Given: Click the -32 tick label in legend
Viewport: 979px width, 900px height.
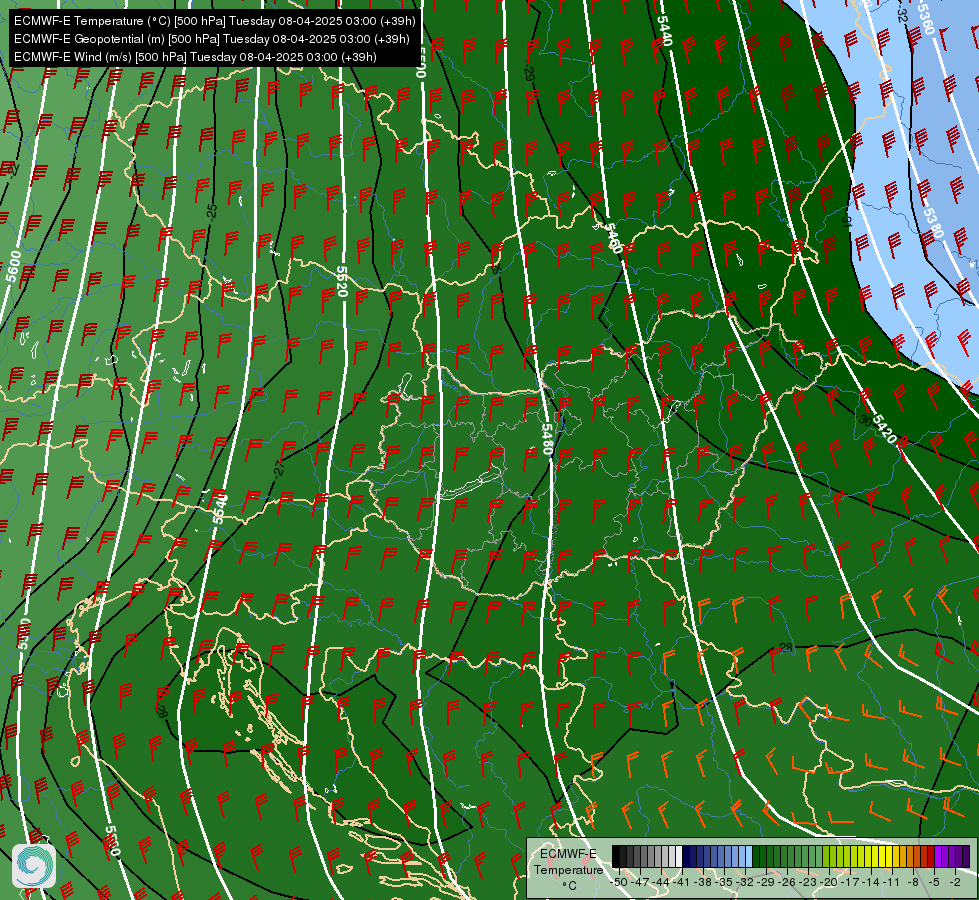Looking at the screenshot, I should (x=745, y=882).
